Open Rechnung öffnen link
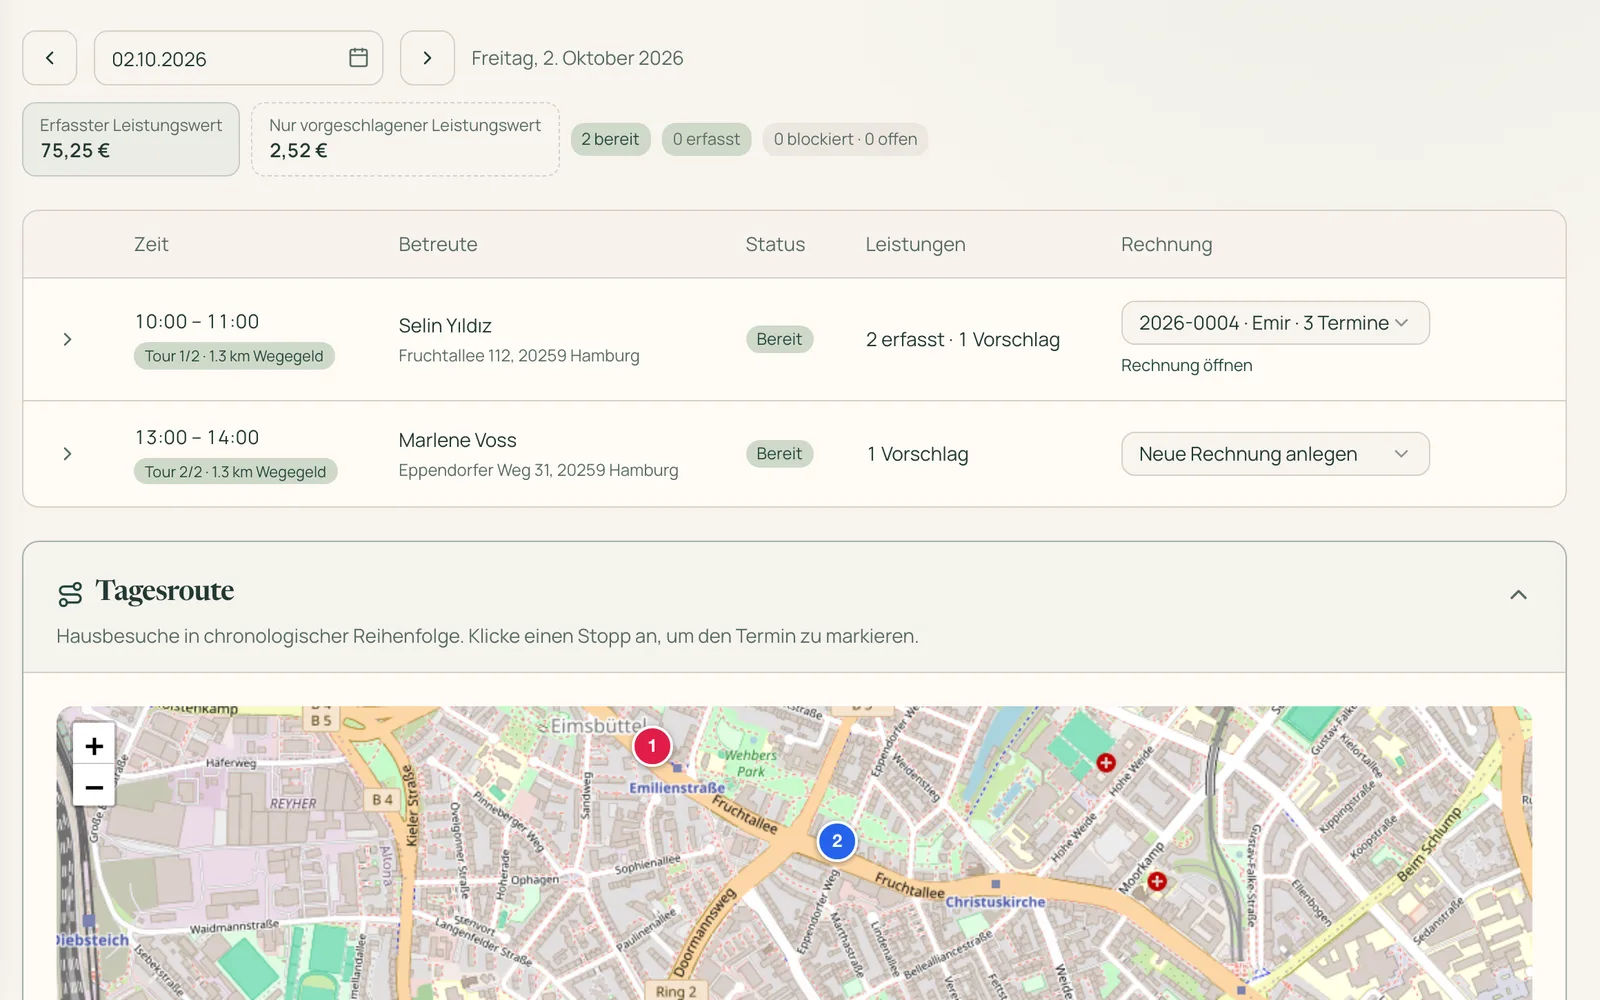 (1186, 365)
